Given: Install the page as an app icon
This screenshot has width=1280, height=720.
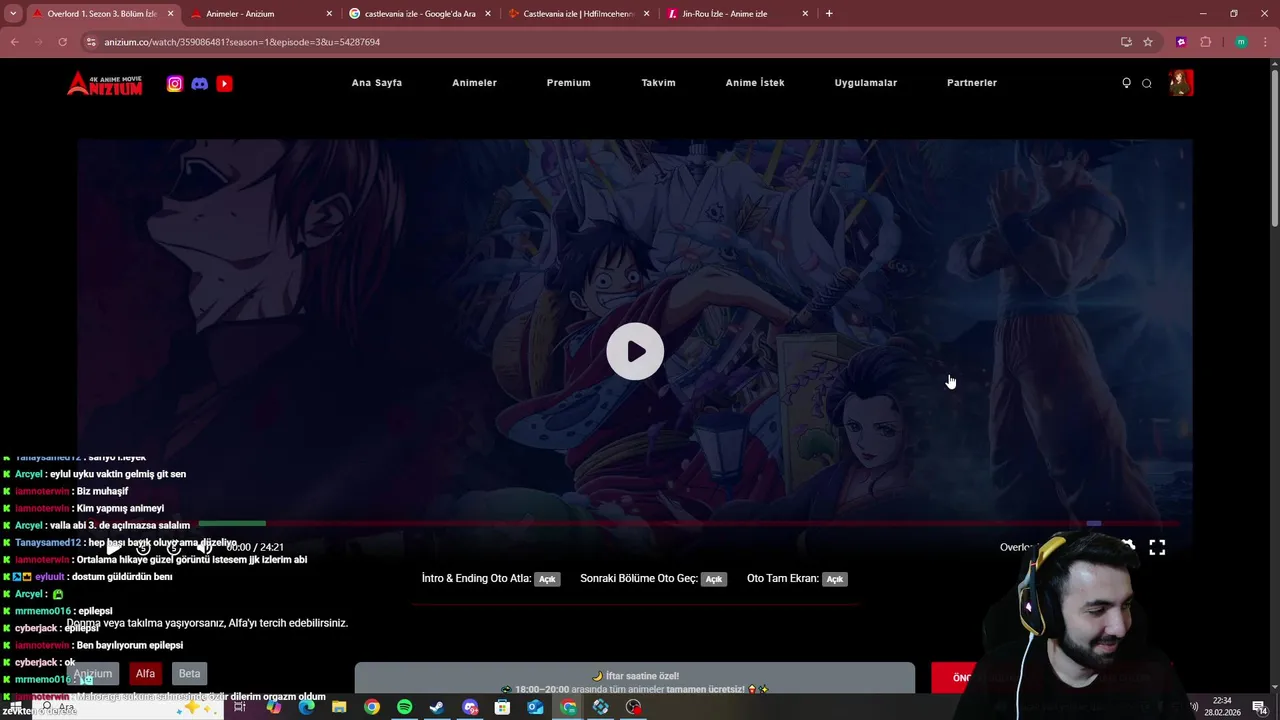Looking at the screenshot, I should (1126, 42).
